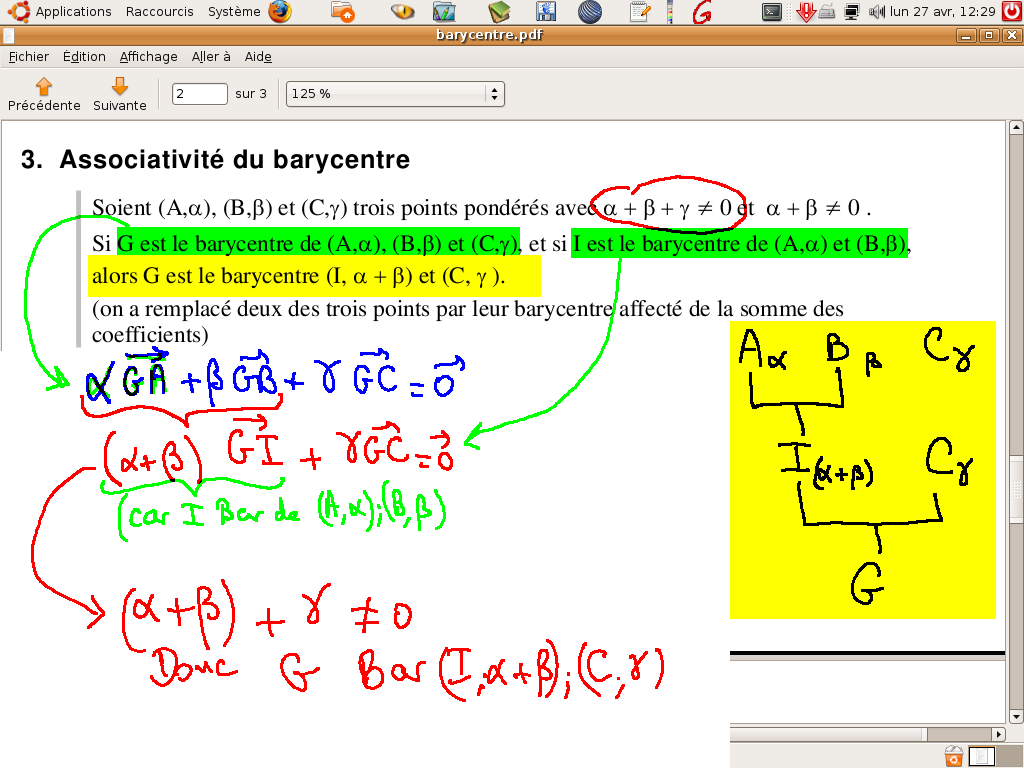Open the terminal icon in the panel
This screenshot has width=1024, height=768.
(x=771, y=12)
